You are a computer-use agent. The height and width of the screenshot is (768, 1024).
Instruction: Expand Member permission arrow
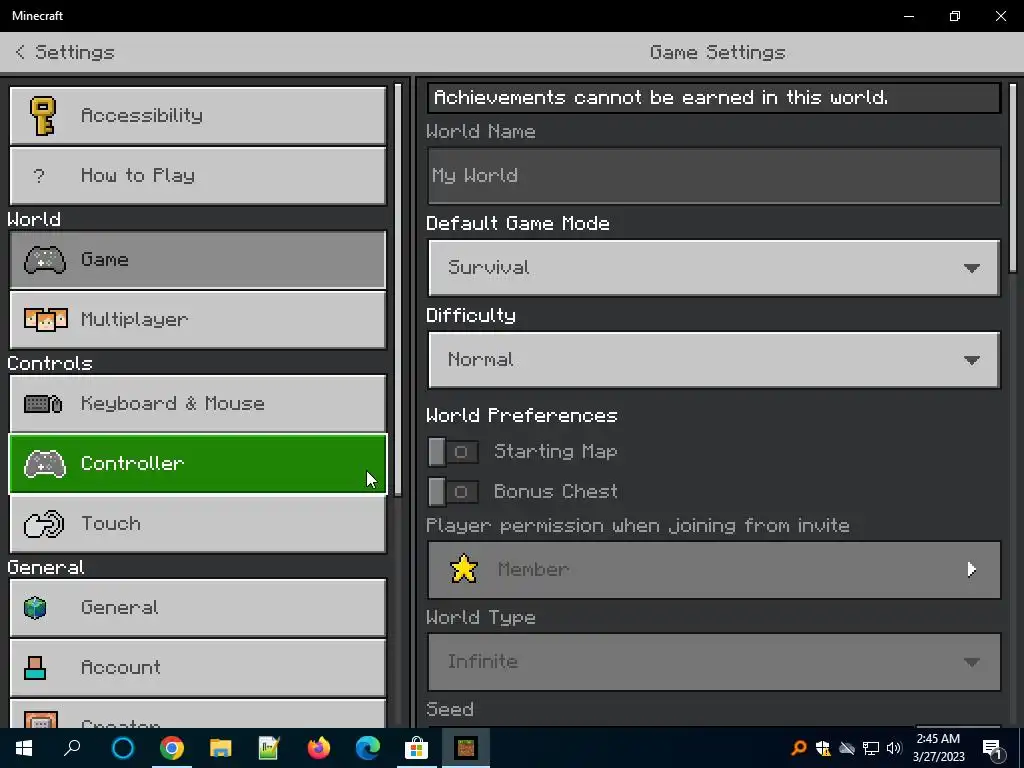(x=972, y=569)
